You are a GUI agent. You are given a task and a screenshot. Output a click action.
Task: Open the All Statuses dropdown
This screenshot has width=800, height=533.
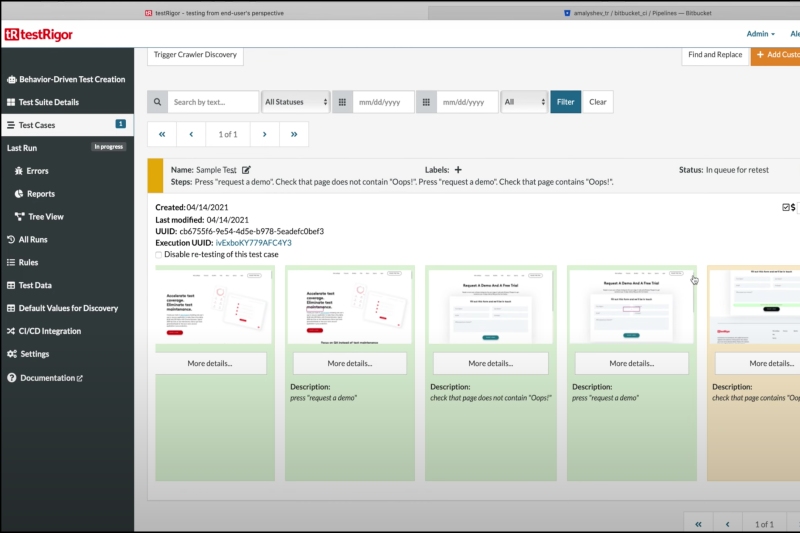[x=296, y=102]
